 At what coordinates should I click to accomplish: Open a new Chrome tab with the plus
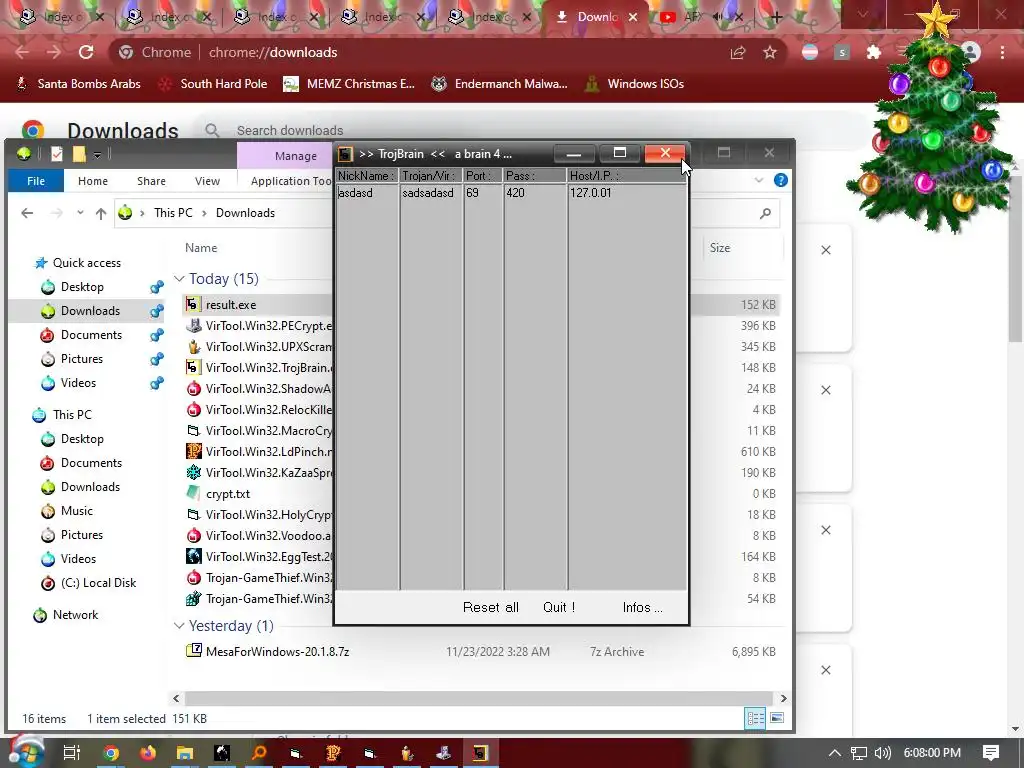point(776,18)
